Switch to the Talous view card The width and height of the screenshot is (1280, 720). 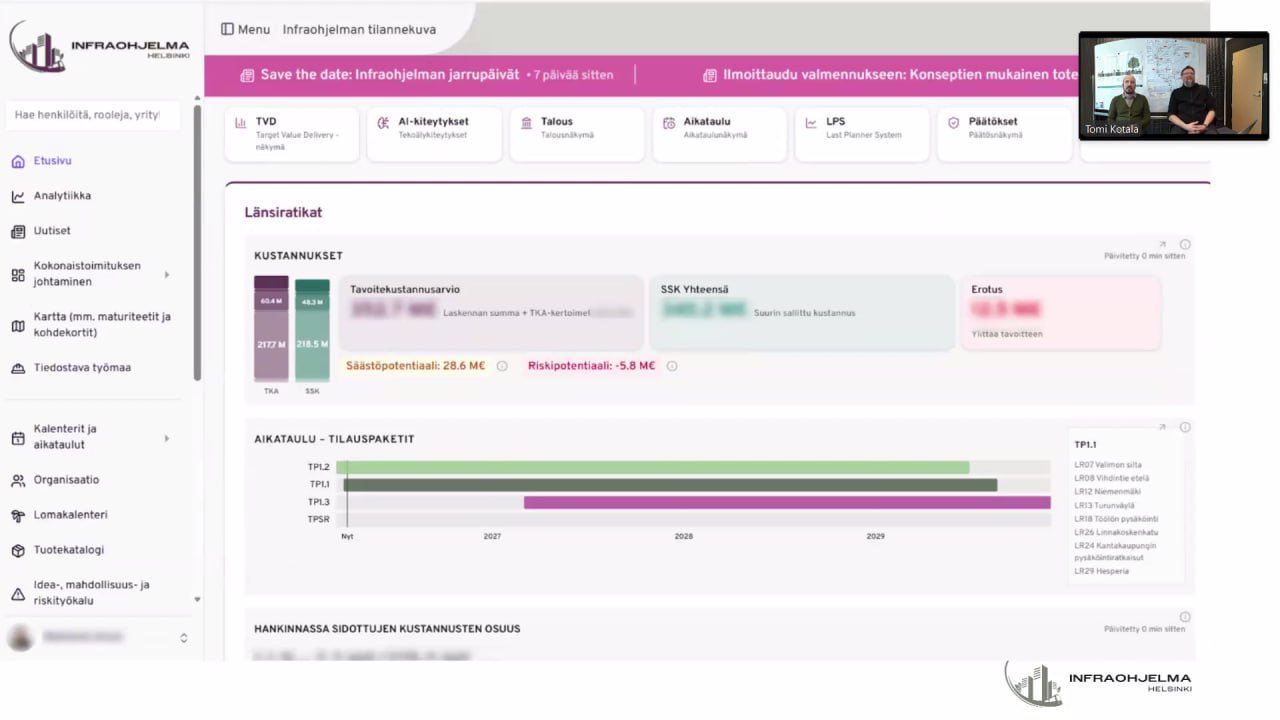tap(576, 134)
